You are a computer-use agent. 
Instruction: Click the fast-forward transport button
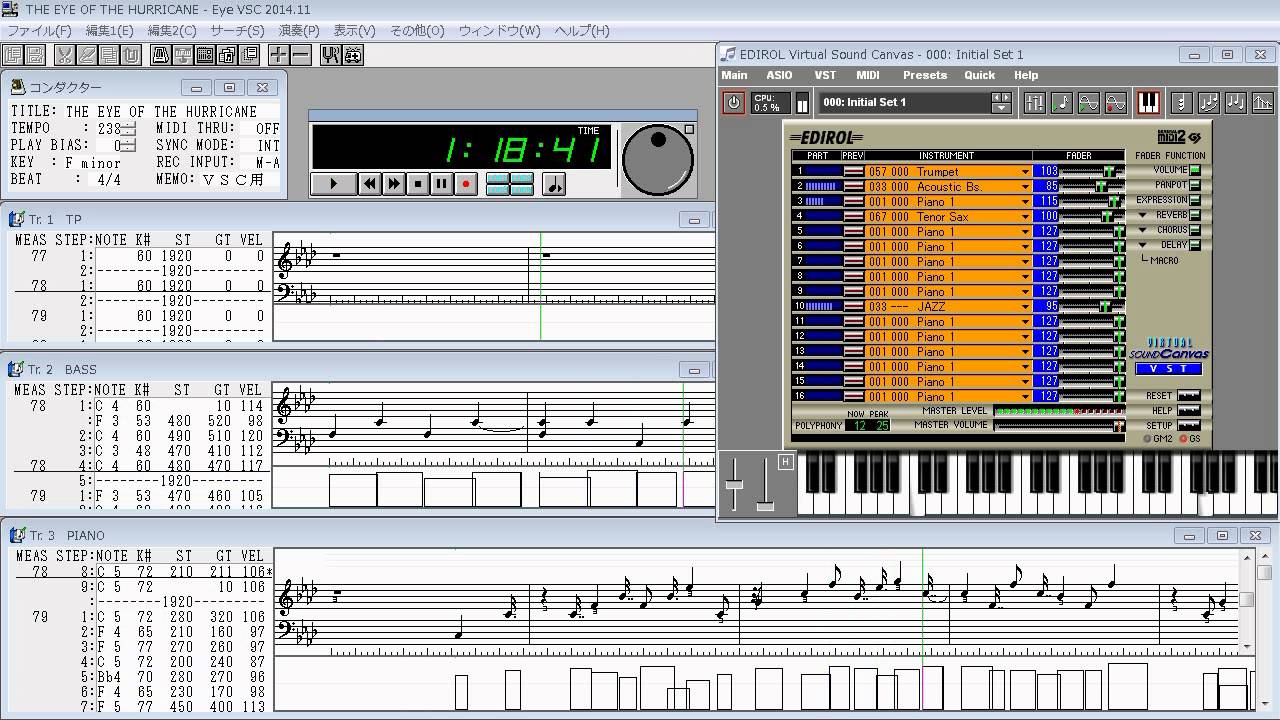[393, 183]
